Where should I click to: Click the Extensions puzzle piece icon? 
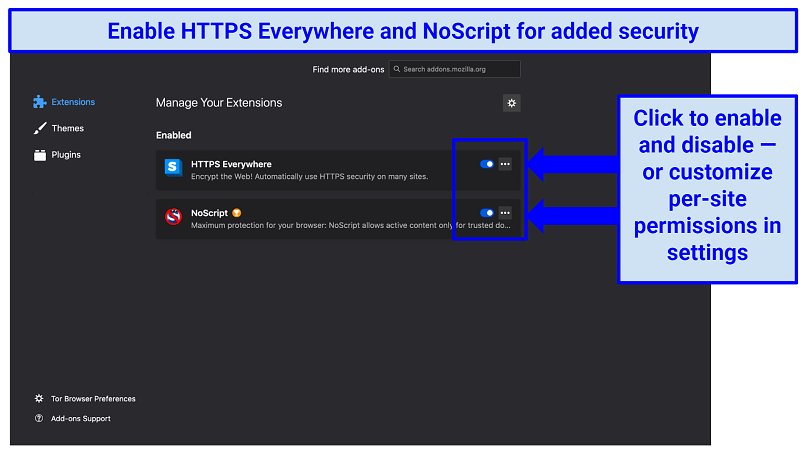click(40, 102)
